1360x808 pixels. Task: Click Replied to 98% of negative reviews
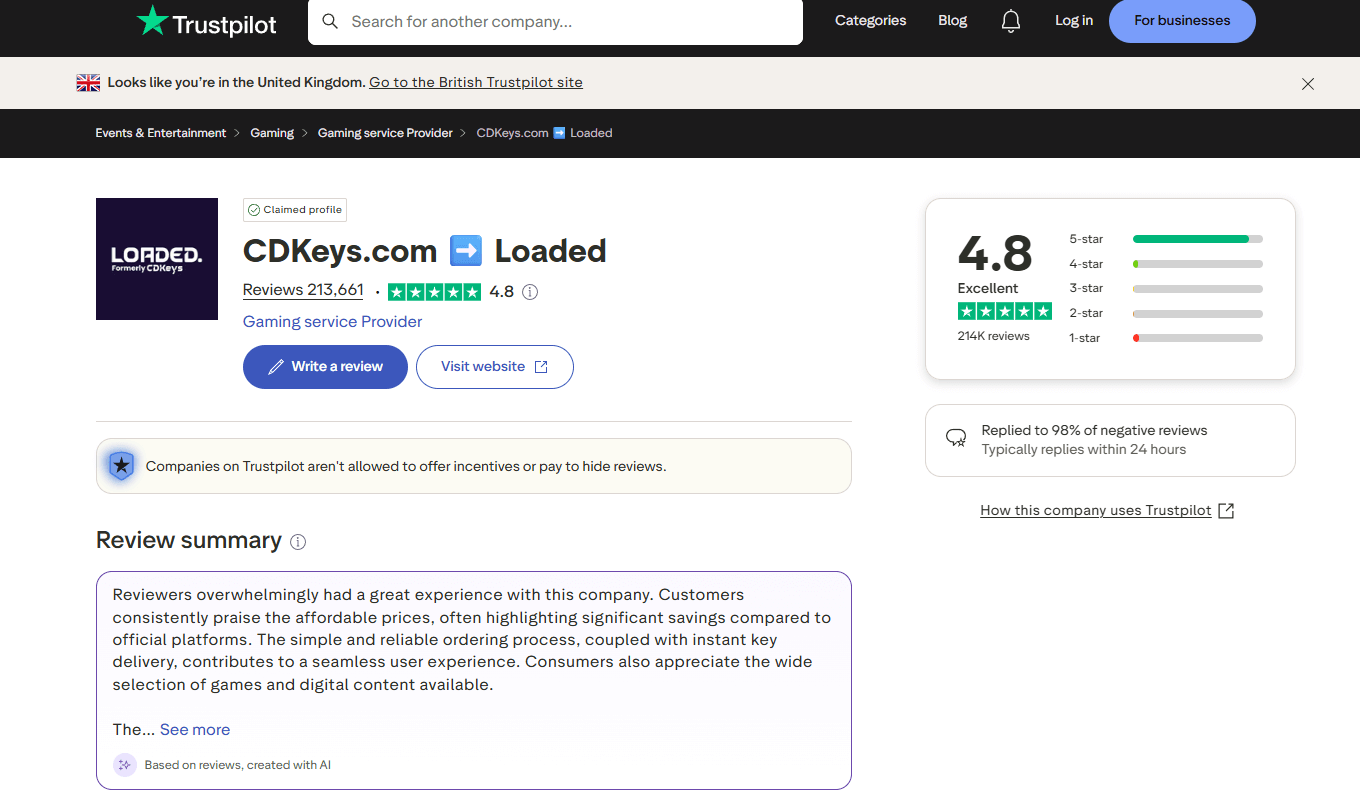(1094, 430)
